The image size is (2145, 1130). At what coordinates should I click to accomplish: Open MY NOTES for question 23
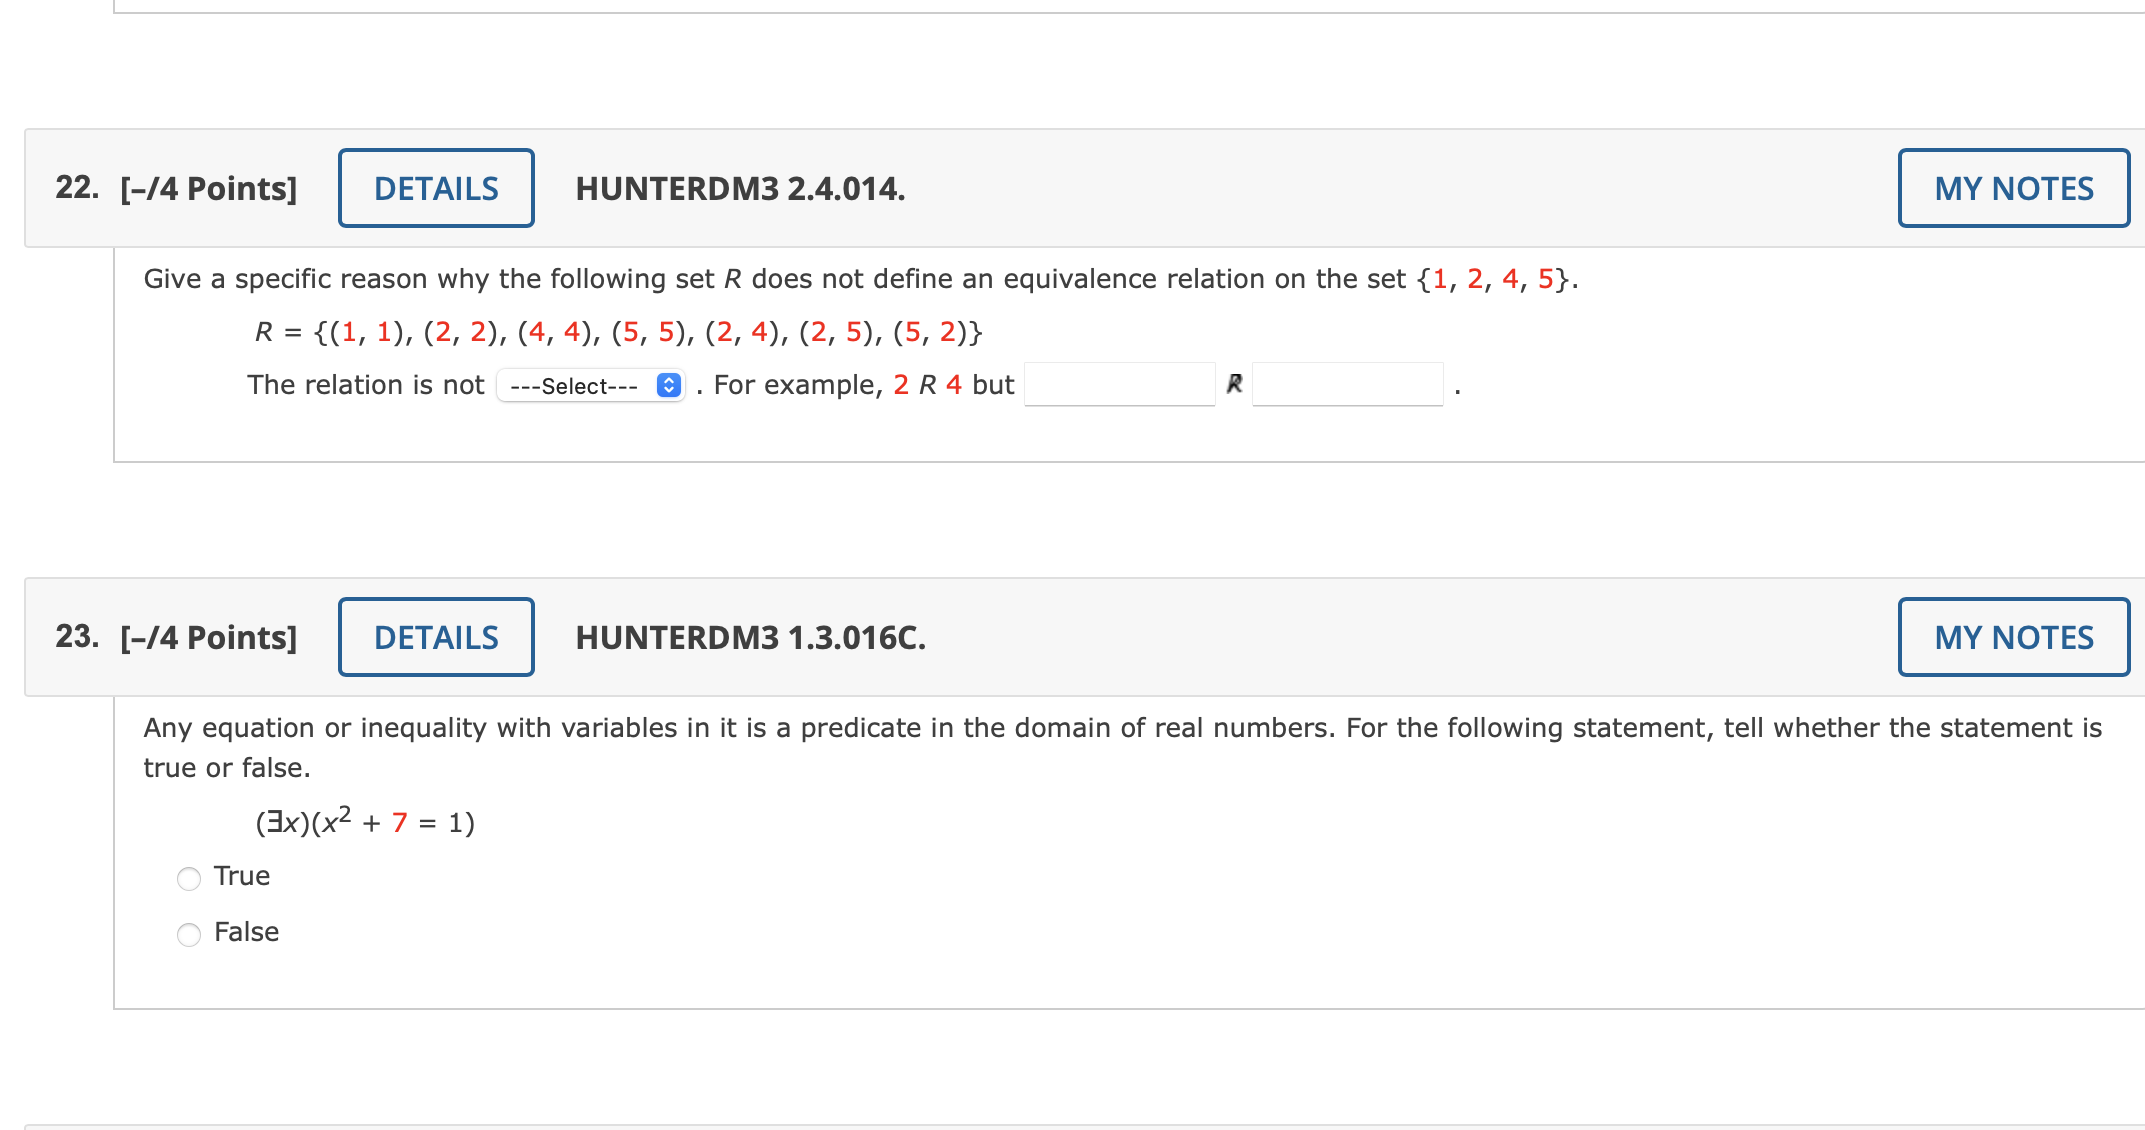(x=2013, y=637)
